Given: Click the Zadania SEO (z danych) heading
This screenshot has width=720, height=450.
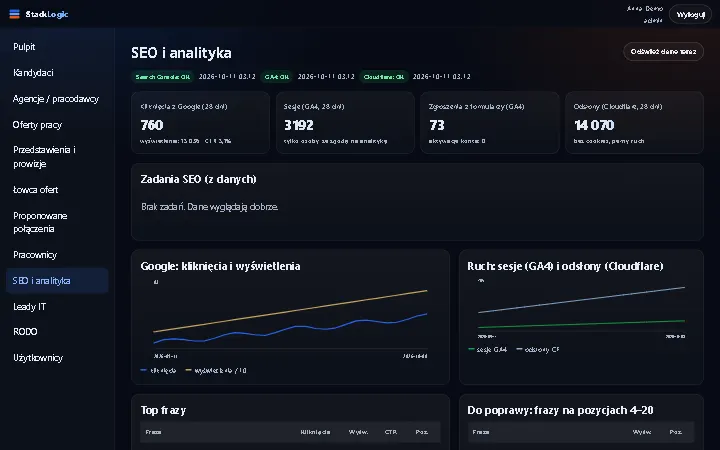Looking at the screenshot, I should pos(198,179).
